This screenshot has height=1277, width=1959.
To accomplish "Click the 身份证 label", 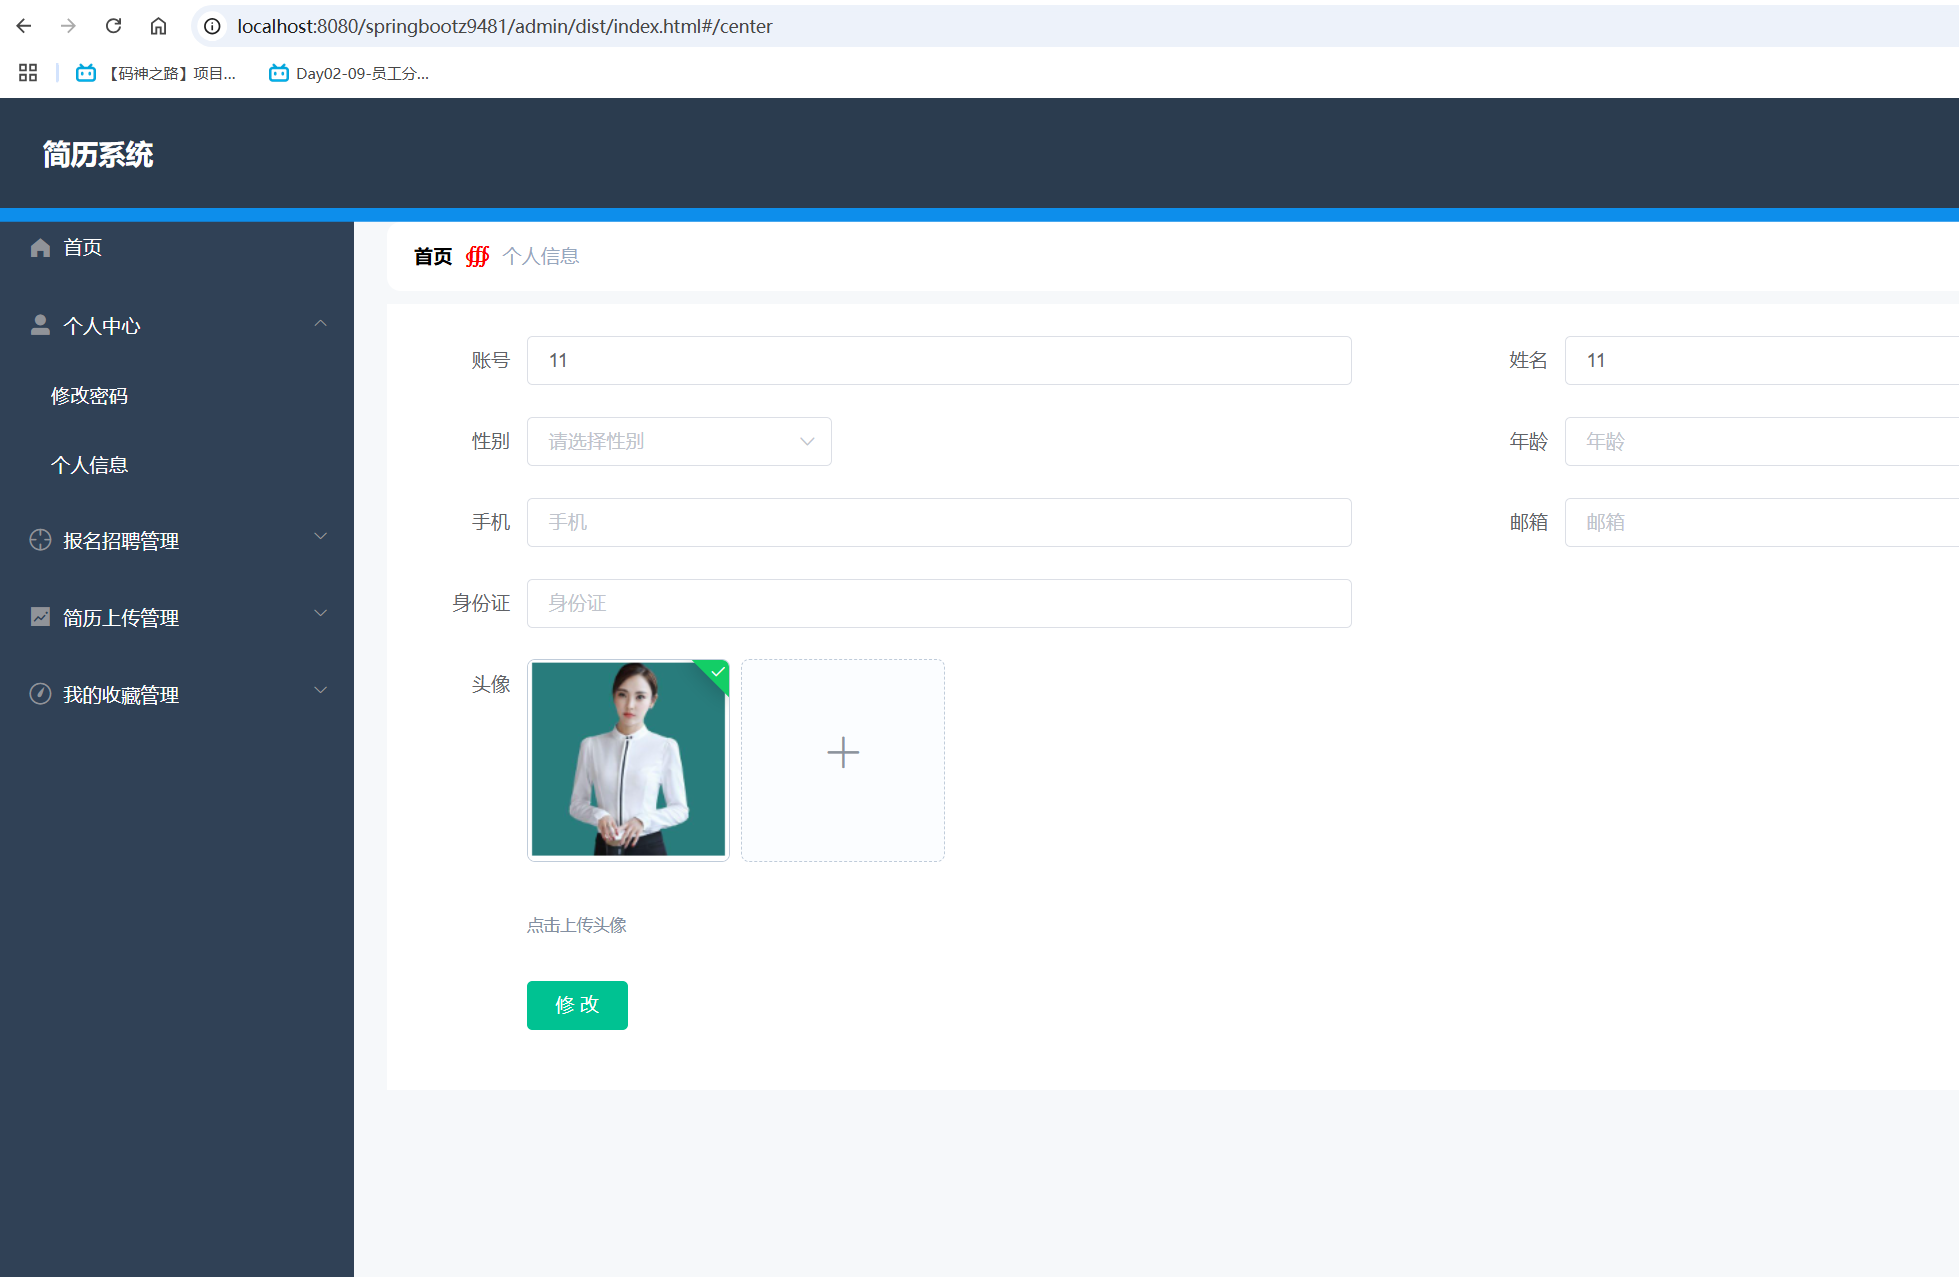I will [481, 603].
